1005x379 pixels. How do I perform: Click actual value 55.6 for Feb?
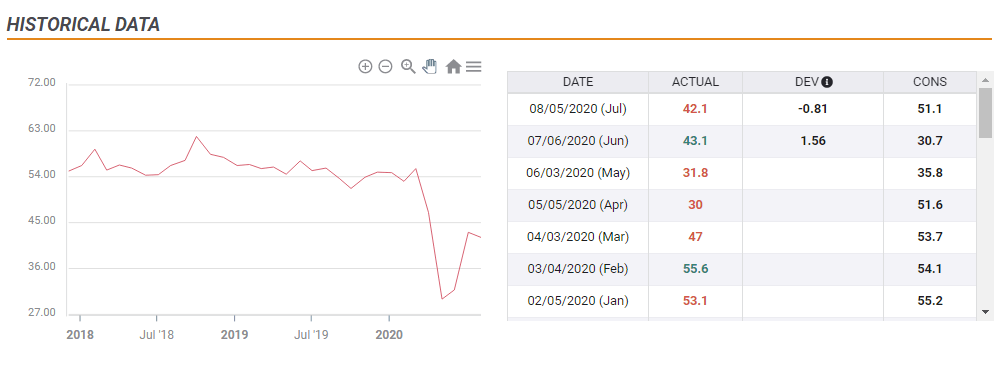[x=695, y=269]
